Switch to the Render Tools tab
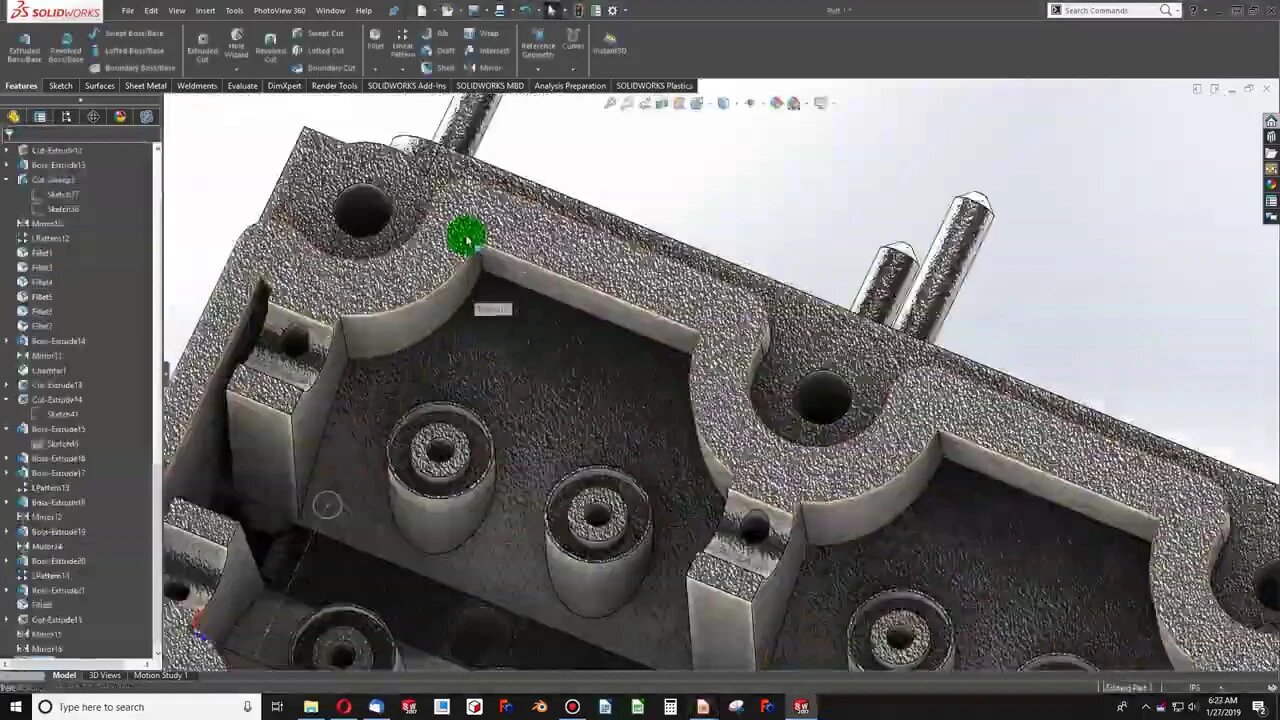 tap(334, 86)
